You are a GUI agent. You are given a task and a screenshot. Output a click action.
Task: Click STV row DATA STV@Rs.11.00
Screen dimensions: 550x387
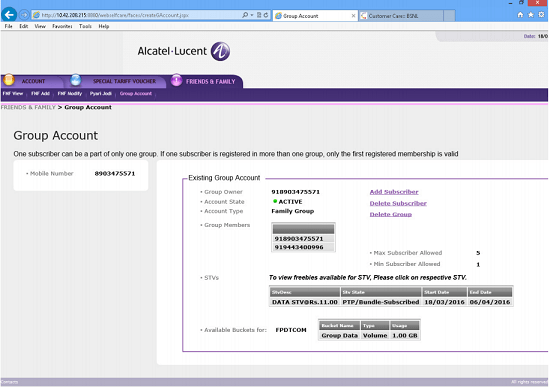pyautogui.click(x=304, y=302)
